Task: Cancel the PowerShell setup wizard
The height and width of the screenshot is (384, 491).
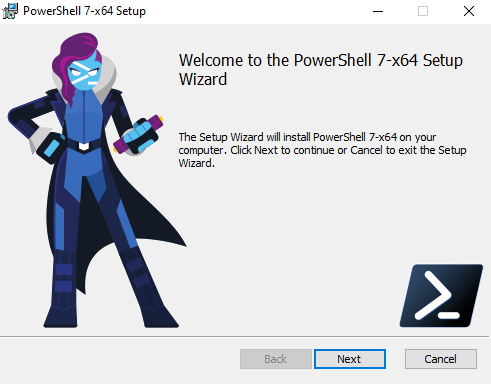Action: tap(441, 359)
